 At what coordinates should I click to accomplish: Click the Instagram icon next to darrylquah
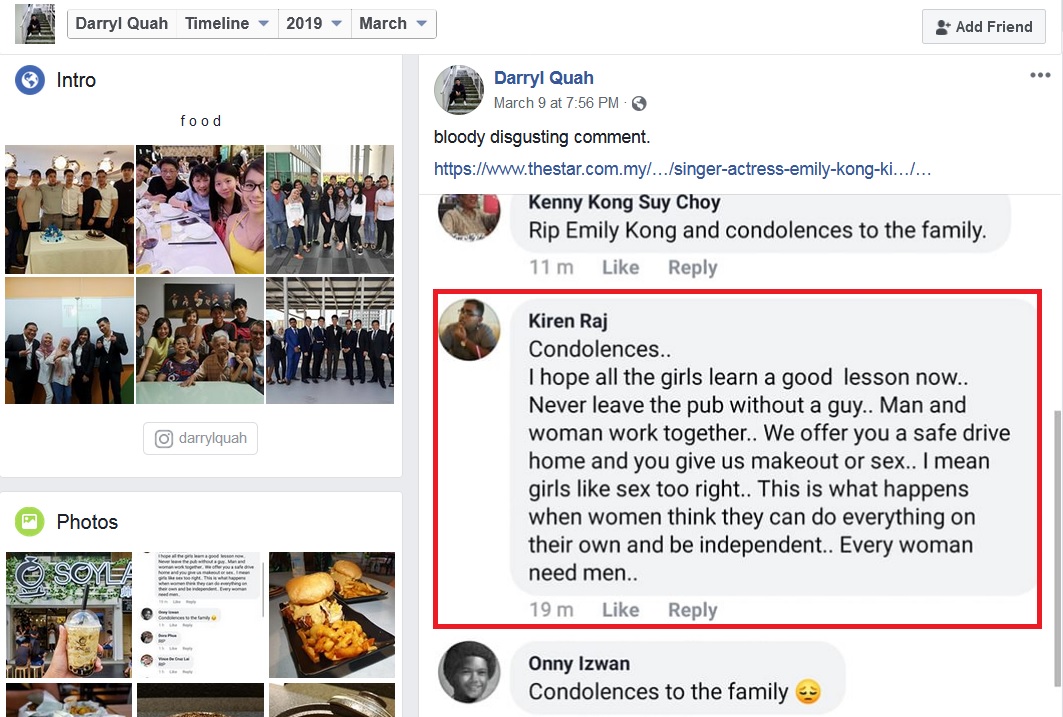pyautogui.click(x=163, y=438)
